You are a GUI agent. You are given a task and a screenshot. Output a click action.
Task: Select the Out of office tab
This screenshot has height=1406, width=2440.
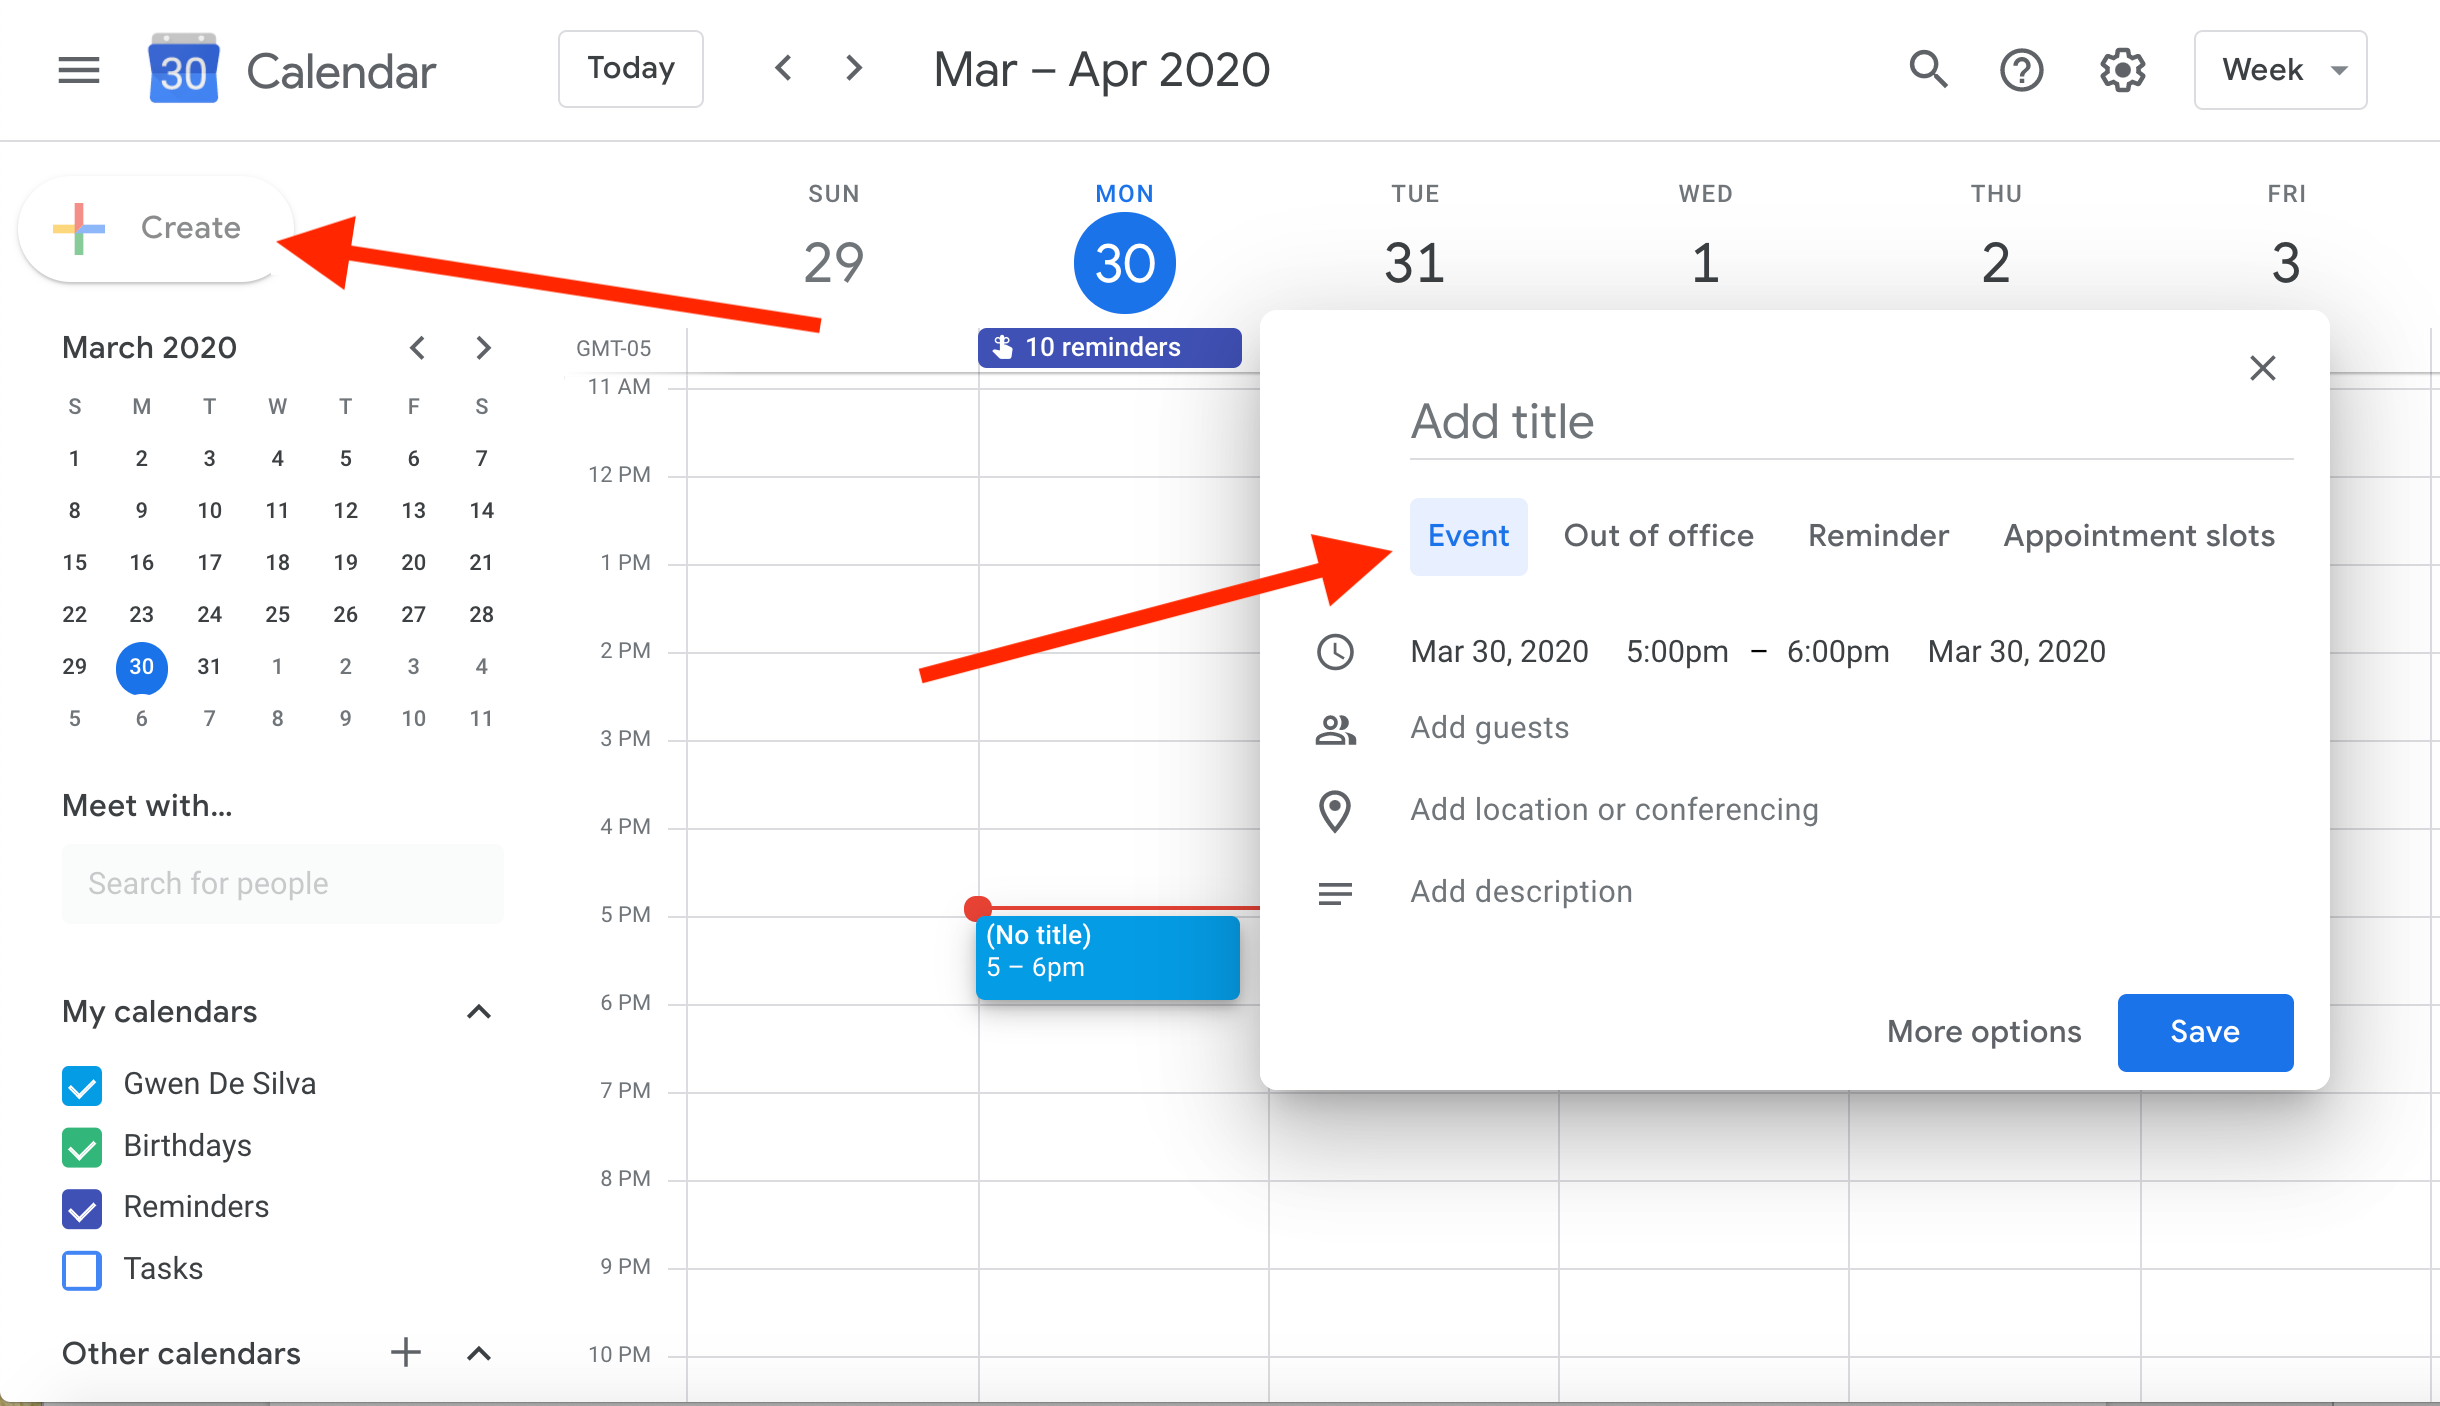pyautogui.click(x=1658, y=536)
